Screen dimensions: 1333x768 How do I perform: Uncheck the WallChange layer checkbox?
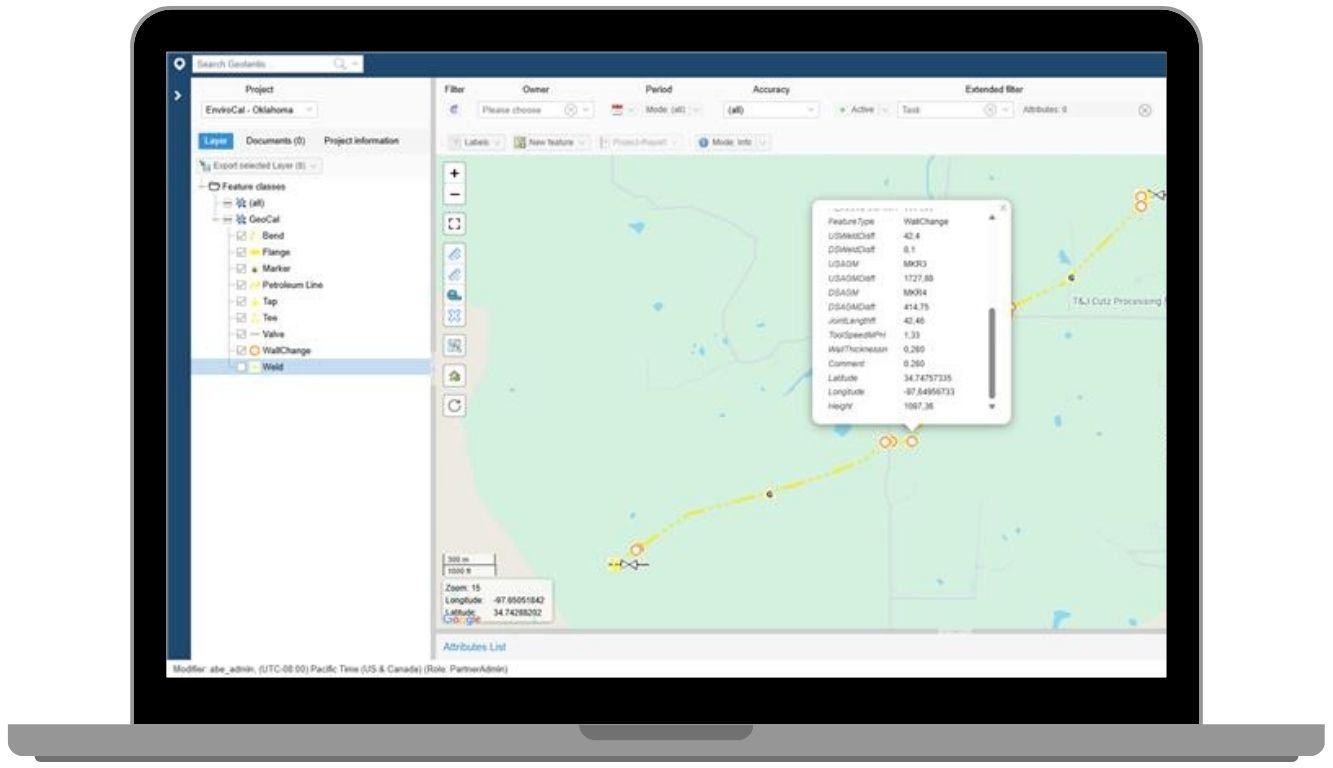241,351
